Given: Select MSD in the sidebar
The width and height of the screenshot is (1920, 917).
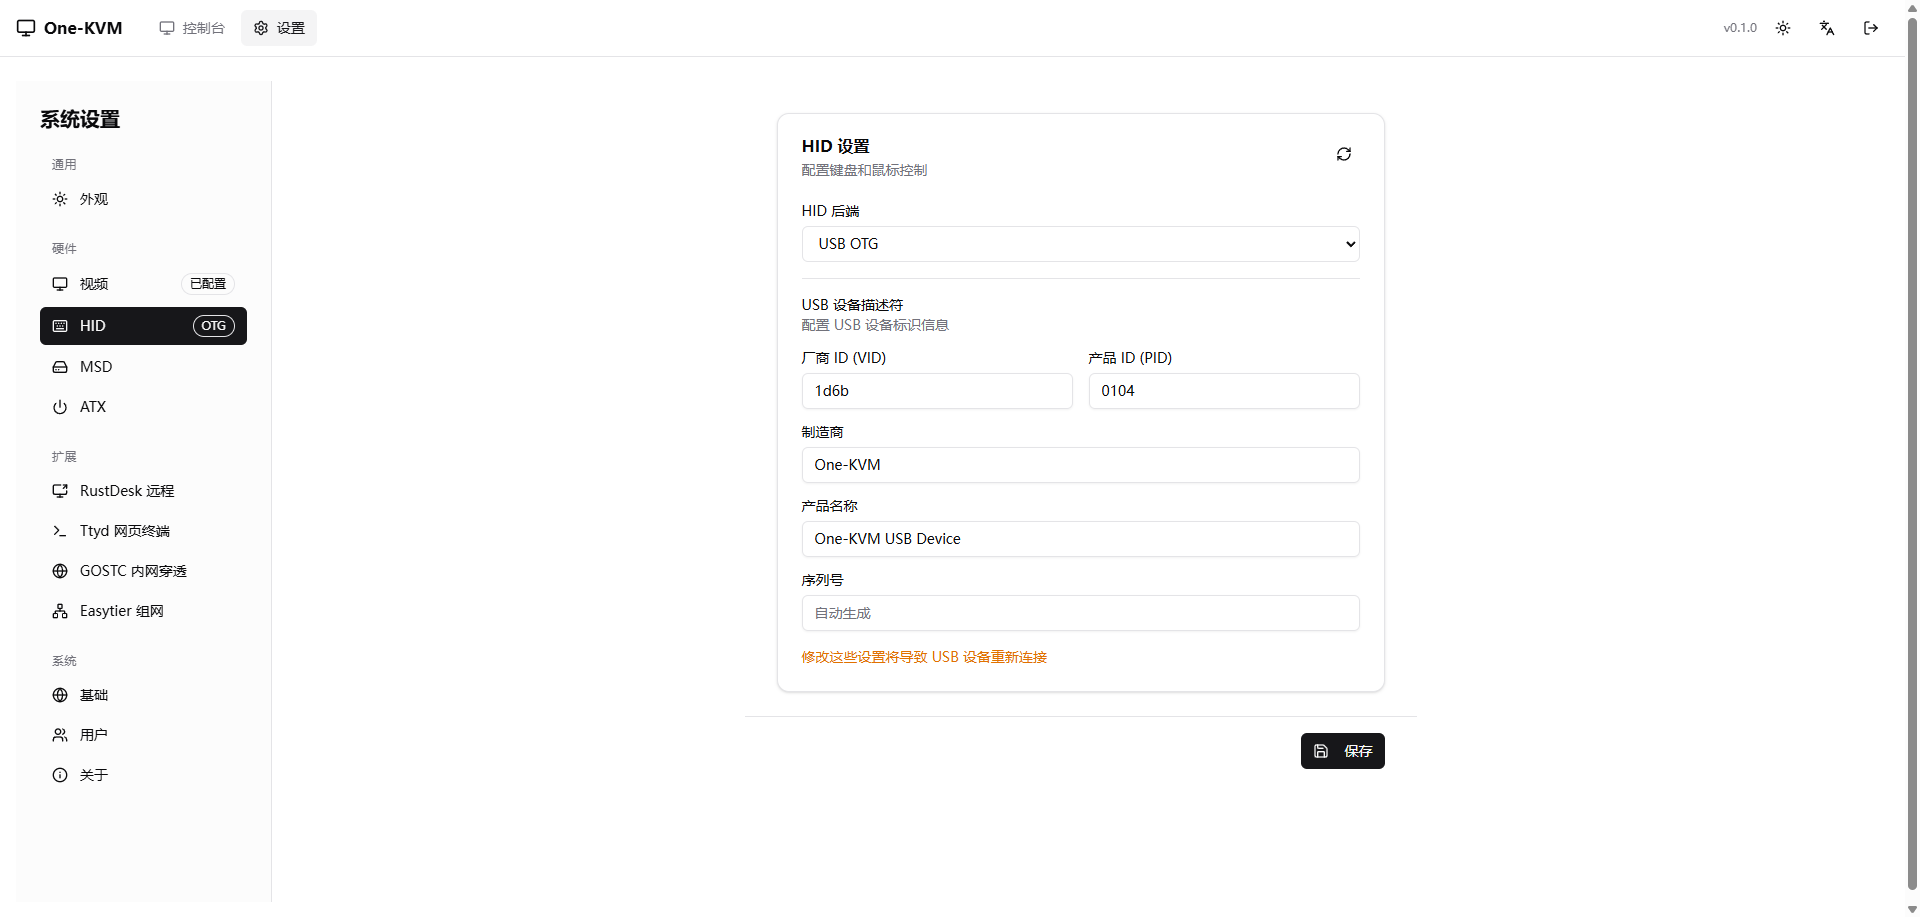Looking at the screenshot, I should click(96, 367).
